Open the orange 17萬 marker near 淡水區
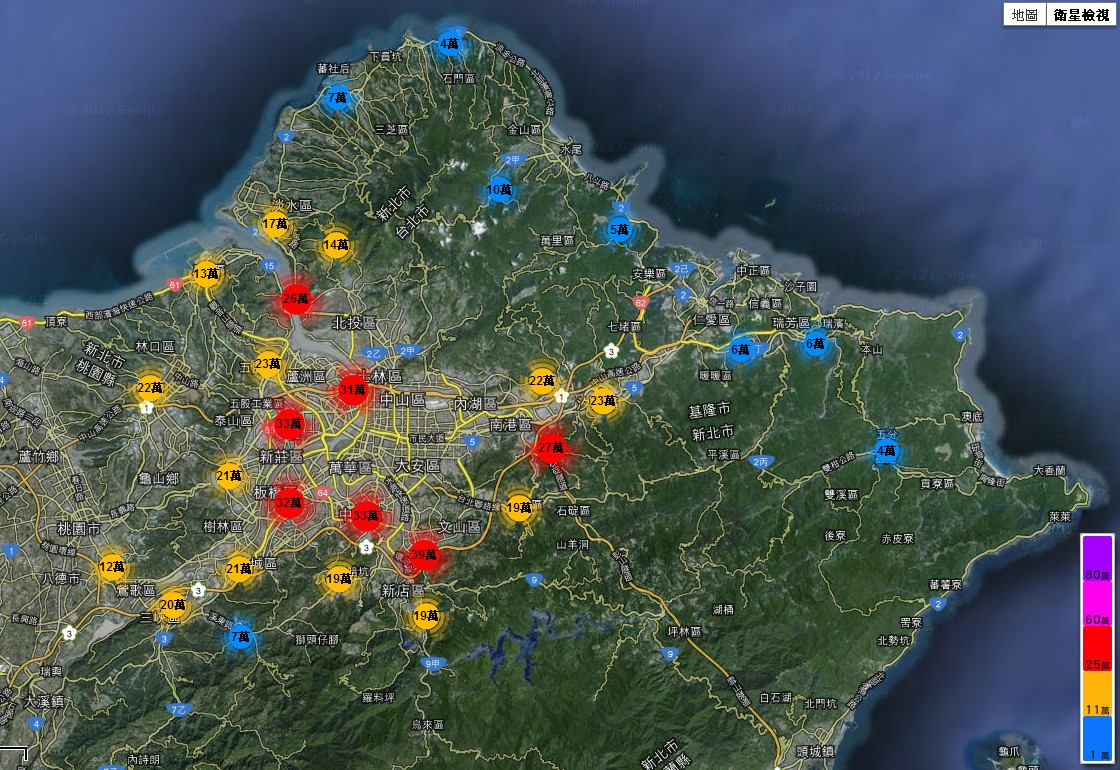Viewport: 1120px width, 770px height. tap(274, 225)
